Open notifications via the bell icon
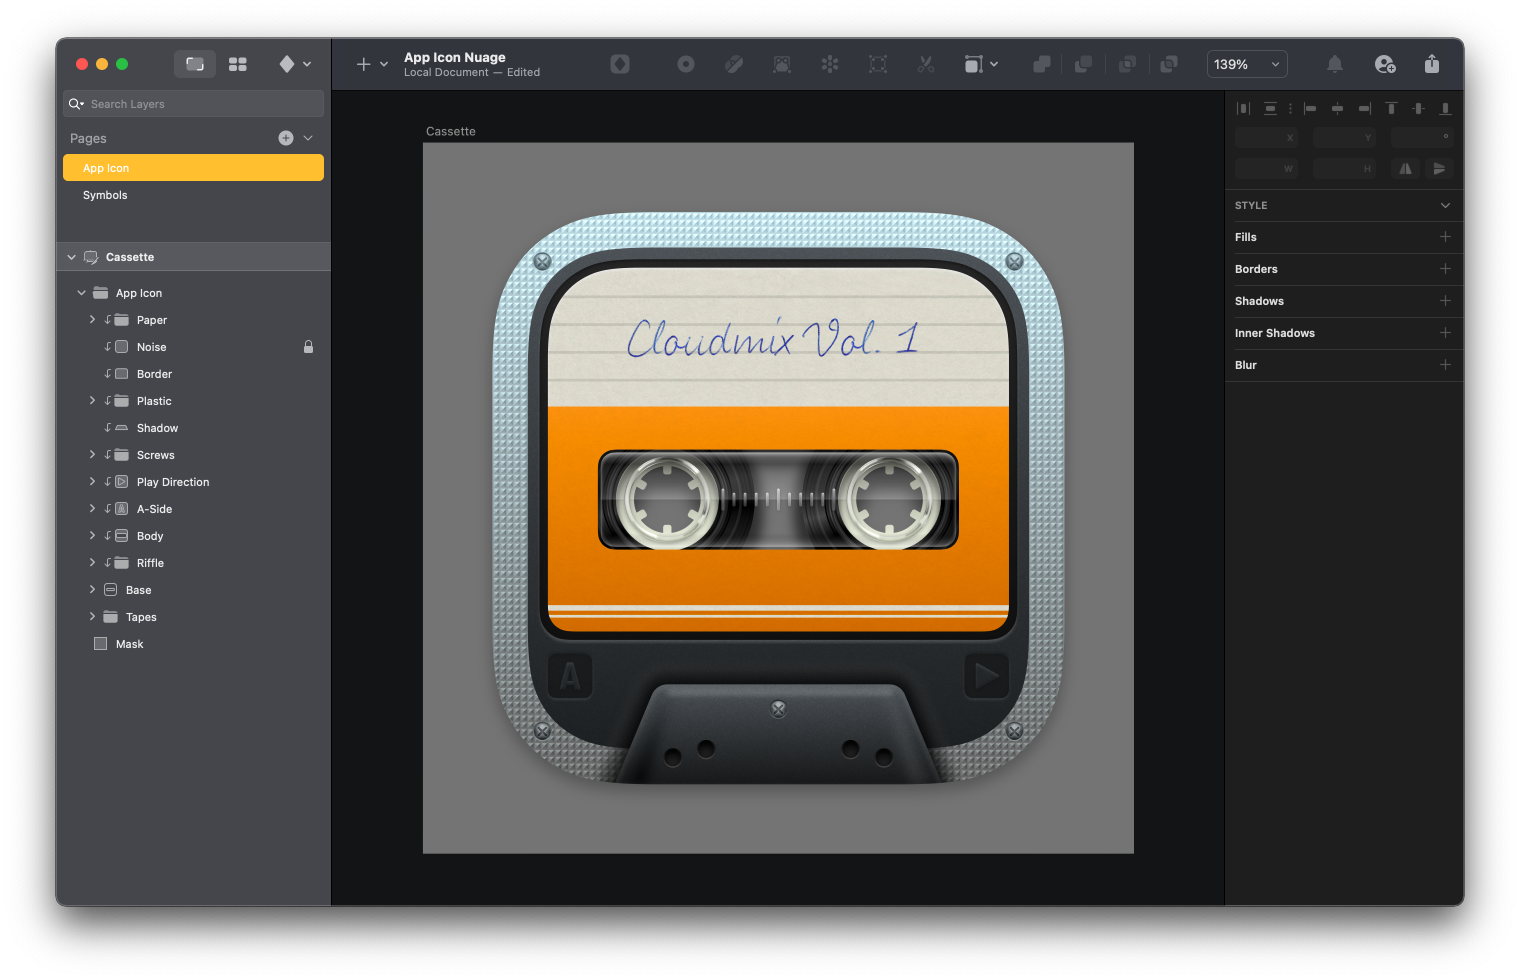The image size is (1520, 980). click(1334, 63)
